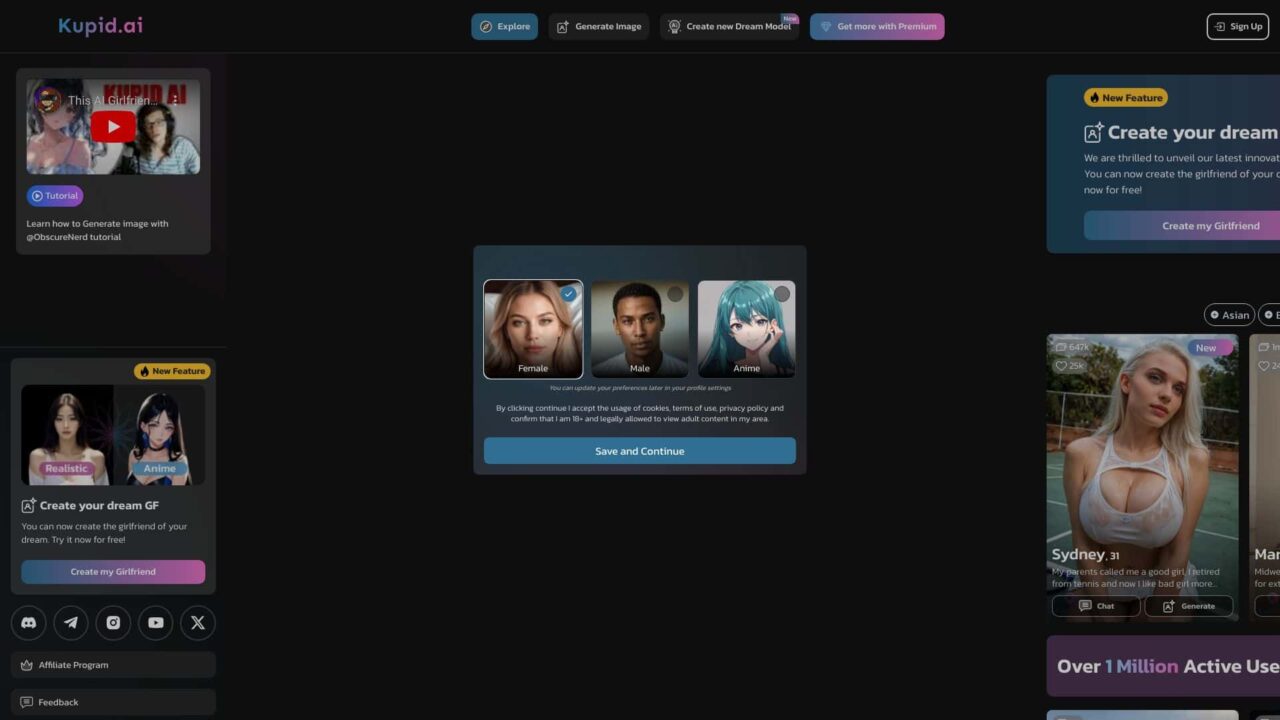This screenshot has height=720, width=1280.
Task: Play the tutorial video thumbnail
Action: click(112, 126)
